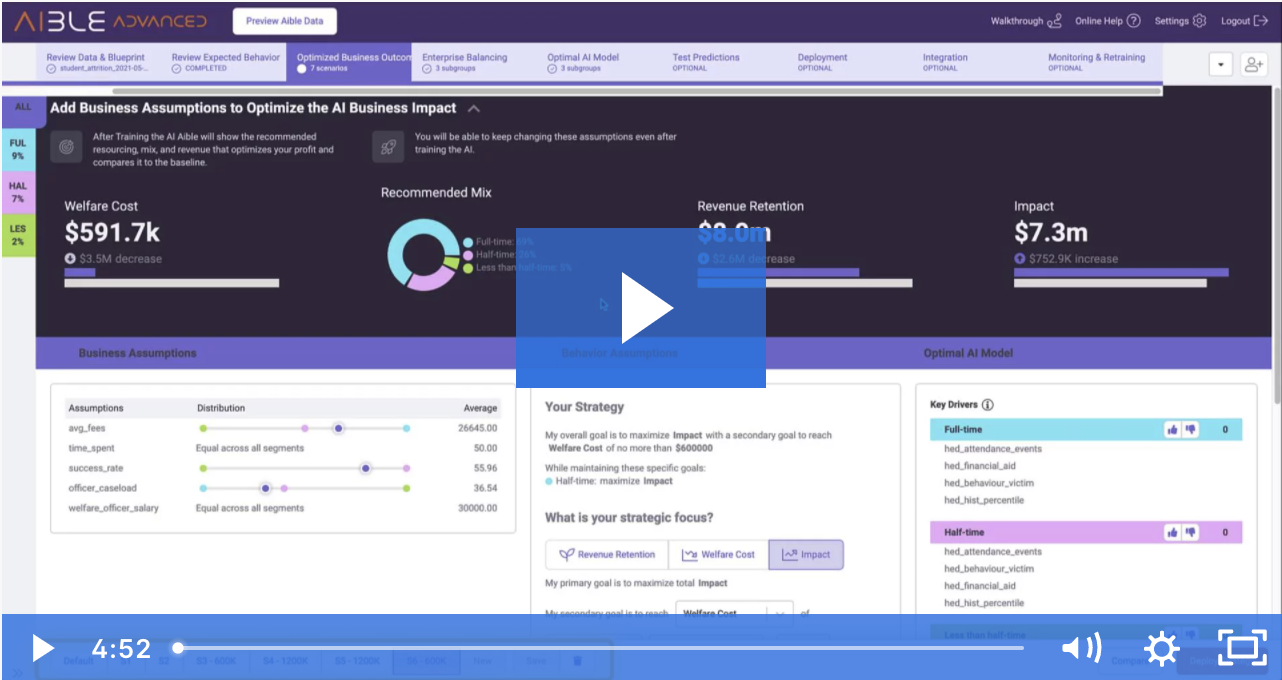
Task: Go to the Enterprise Balancing step
Action: click(464, 62)
